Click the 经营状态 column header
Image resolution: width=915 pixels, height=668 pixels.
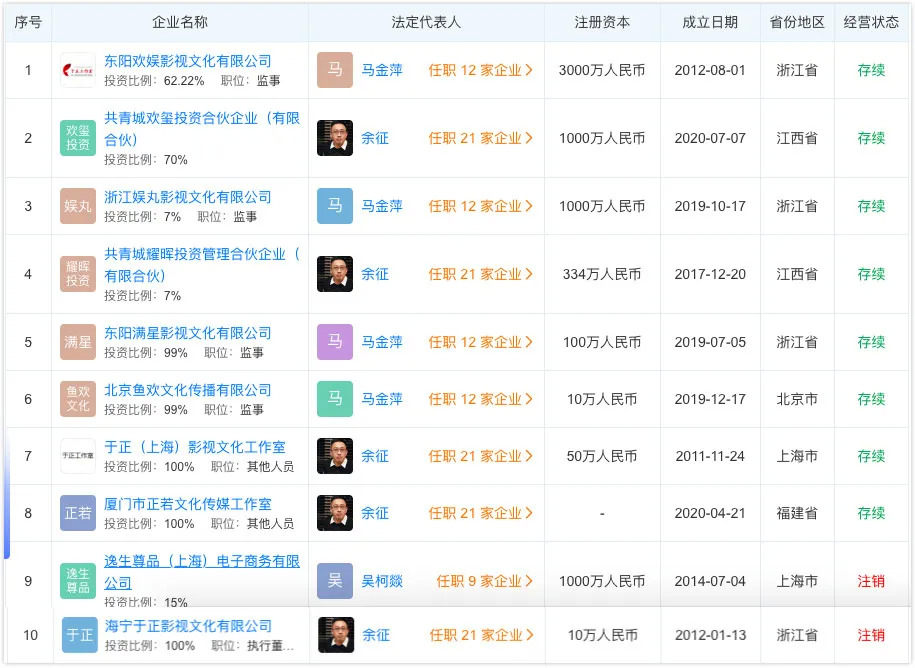click(871, 22)
